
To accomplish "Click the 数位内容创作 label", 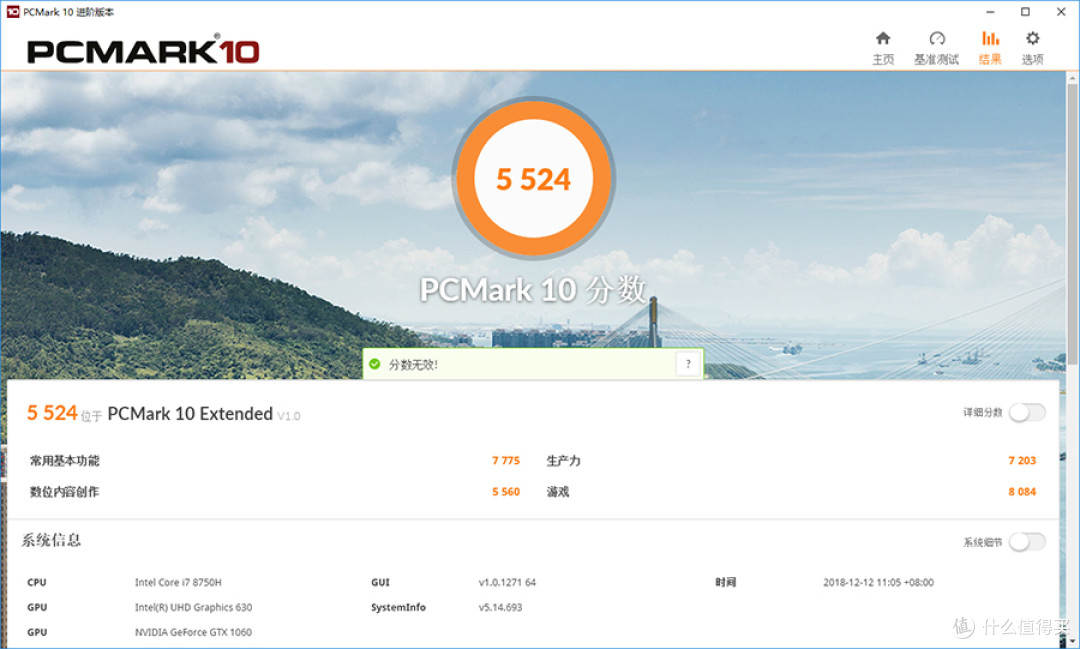I will (65, 491).
